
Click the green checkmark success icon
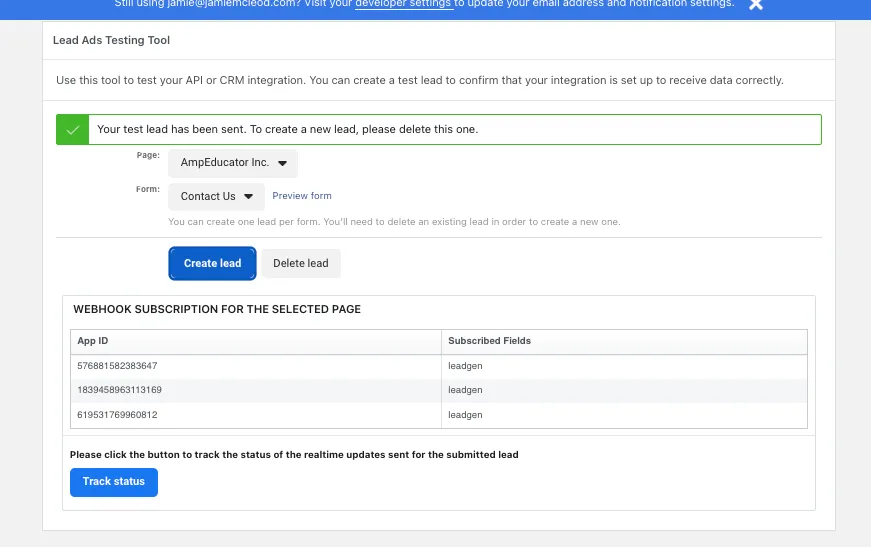(x=73, y=129)
